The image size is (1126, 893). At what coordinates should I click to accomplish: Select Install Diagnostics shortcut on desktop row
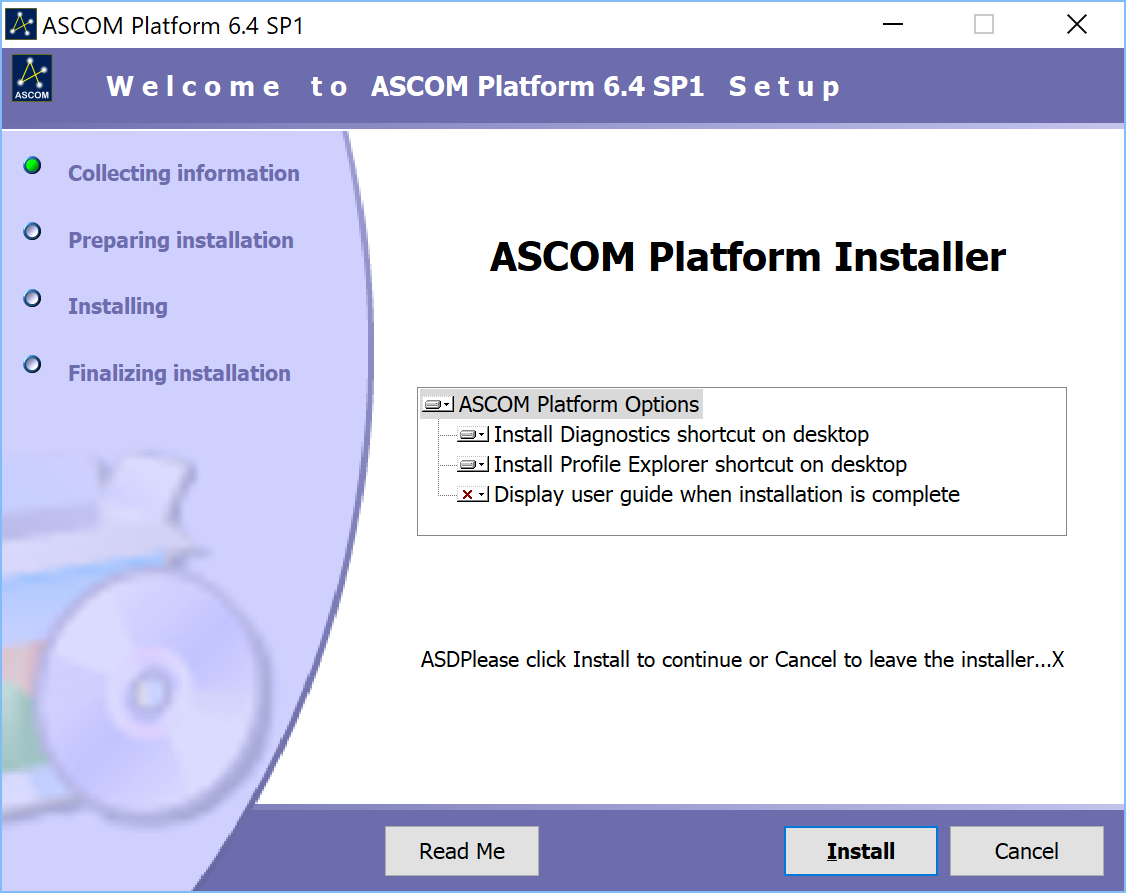(x=681, y=434)
